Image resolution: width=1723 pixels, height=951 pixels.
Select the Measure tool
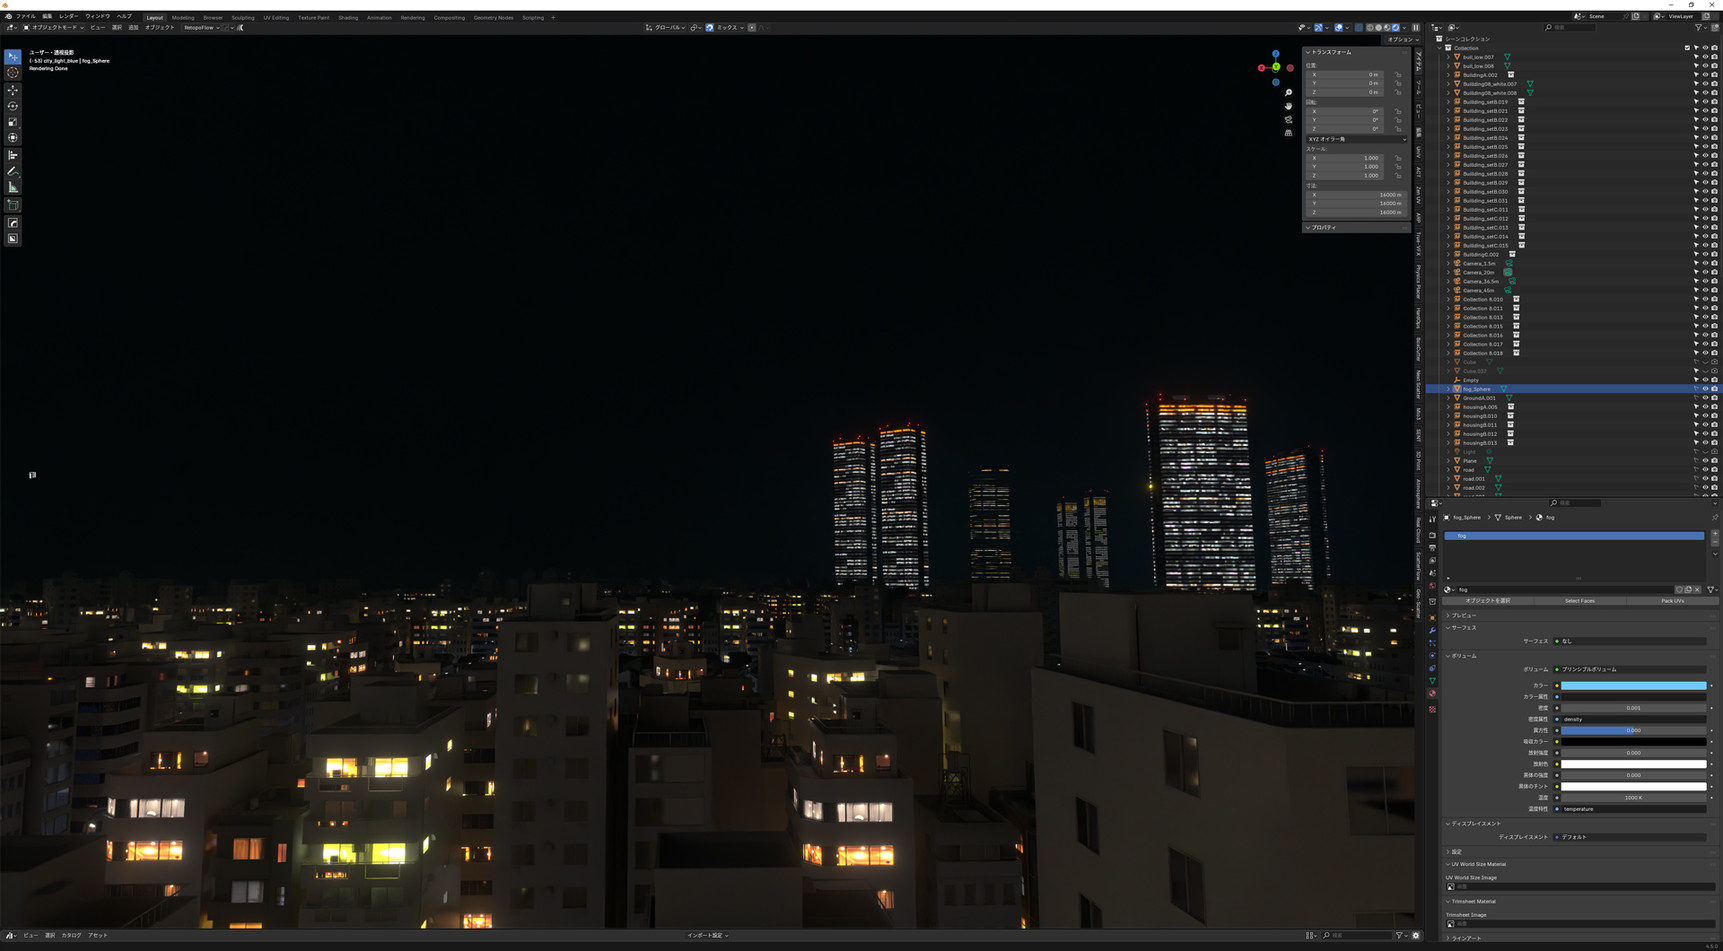click(13, 188)
